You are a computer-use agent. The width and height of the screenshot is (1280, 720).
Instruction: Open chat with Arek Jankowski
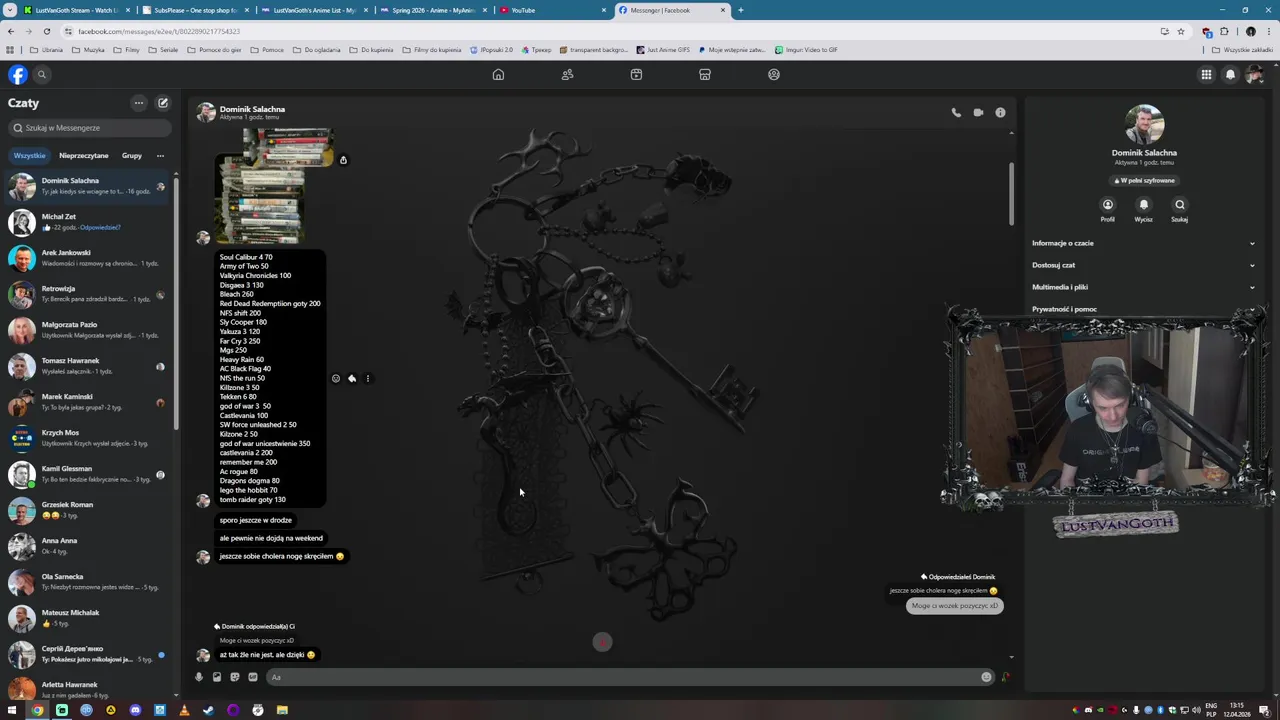[x=88, y=258]
